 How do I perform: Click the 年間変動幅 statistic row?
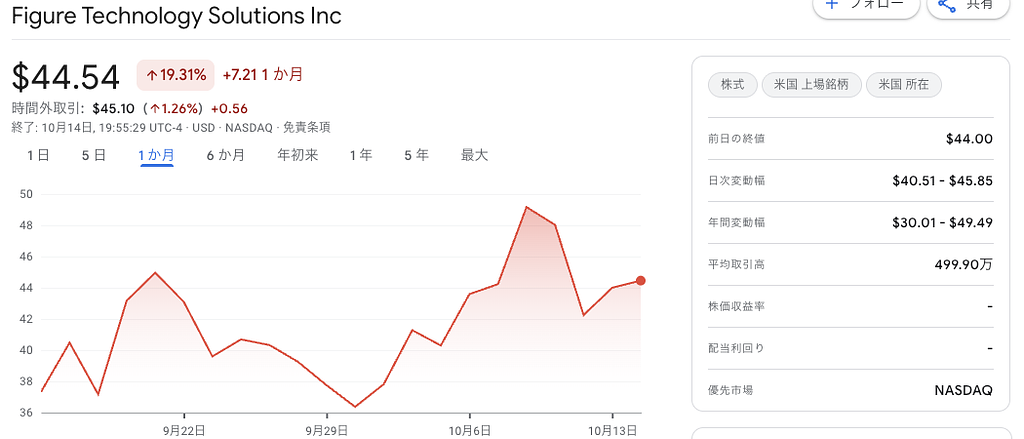(850, 222)
